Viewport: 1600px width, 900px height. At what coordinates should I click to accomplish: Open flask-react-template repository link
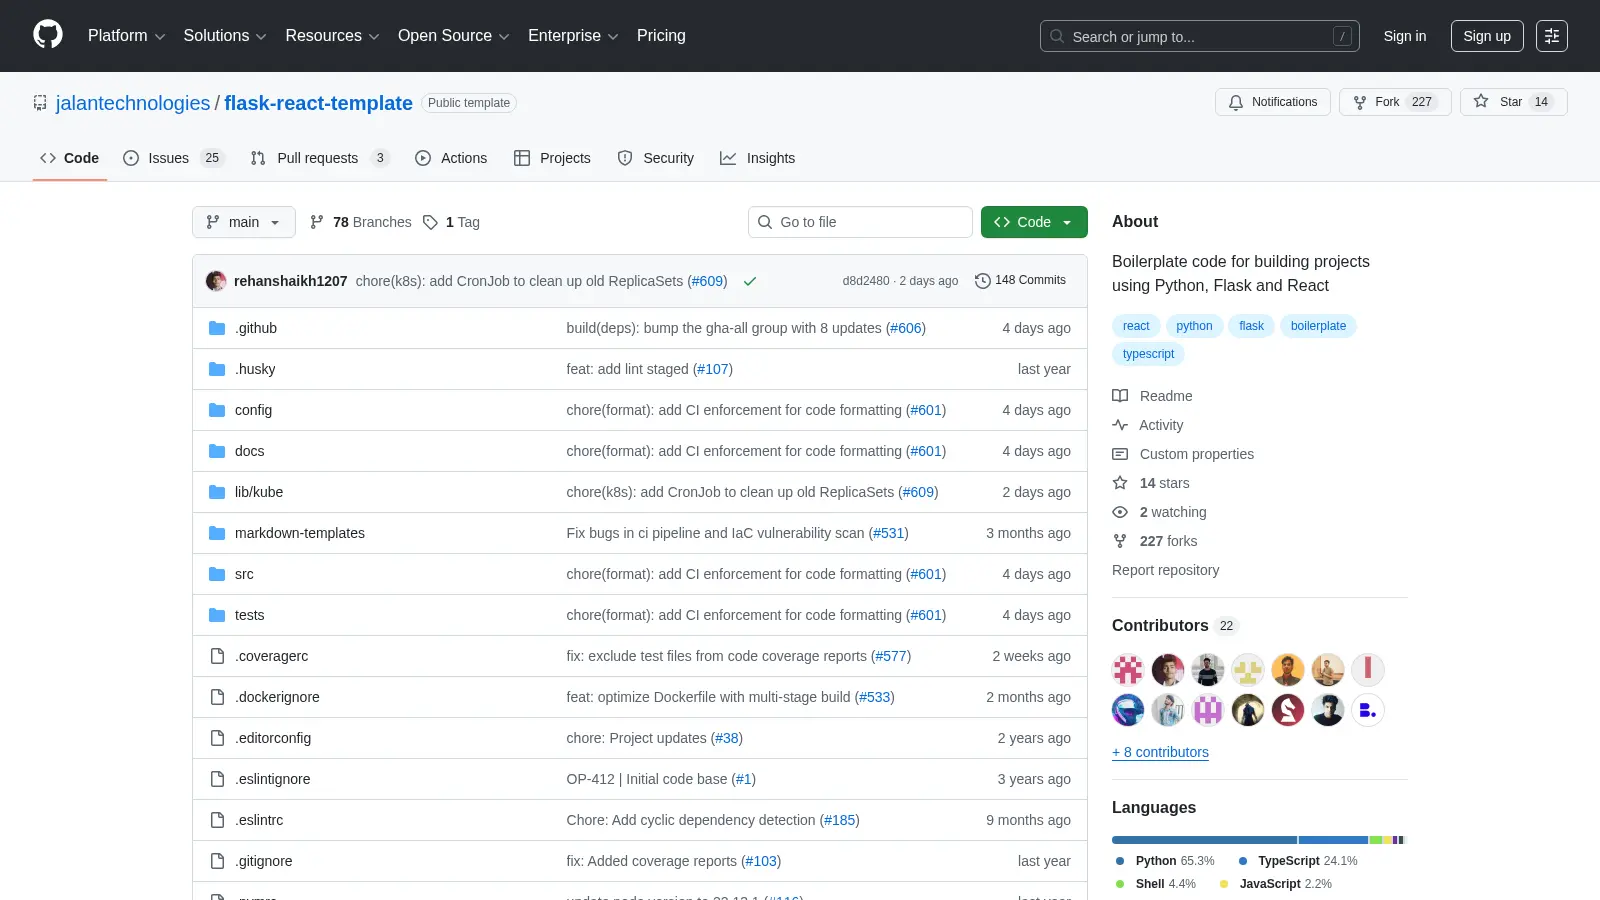point(318,103)
